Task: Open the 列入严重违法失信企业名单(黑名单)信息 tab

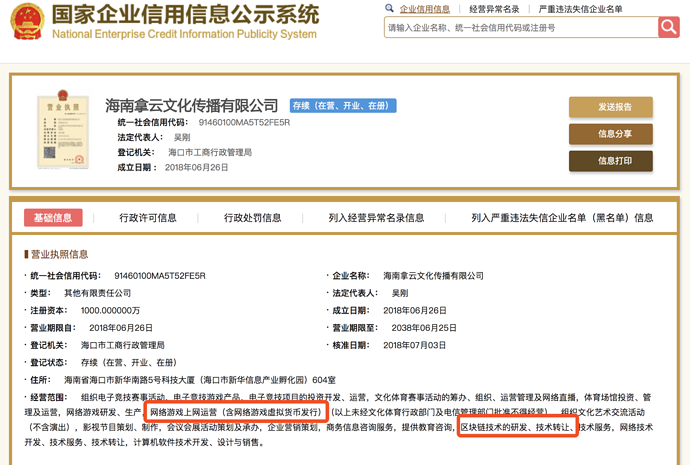Action: 562,218
